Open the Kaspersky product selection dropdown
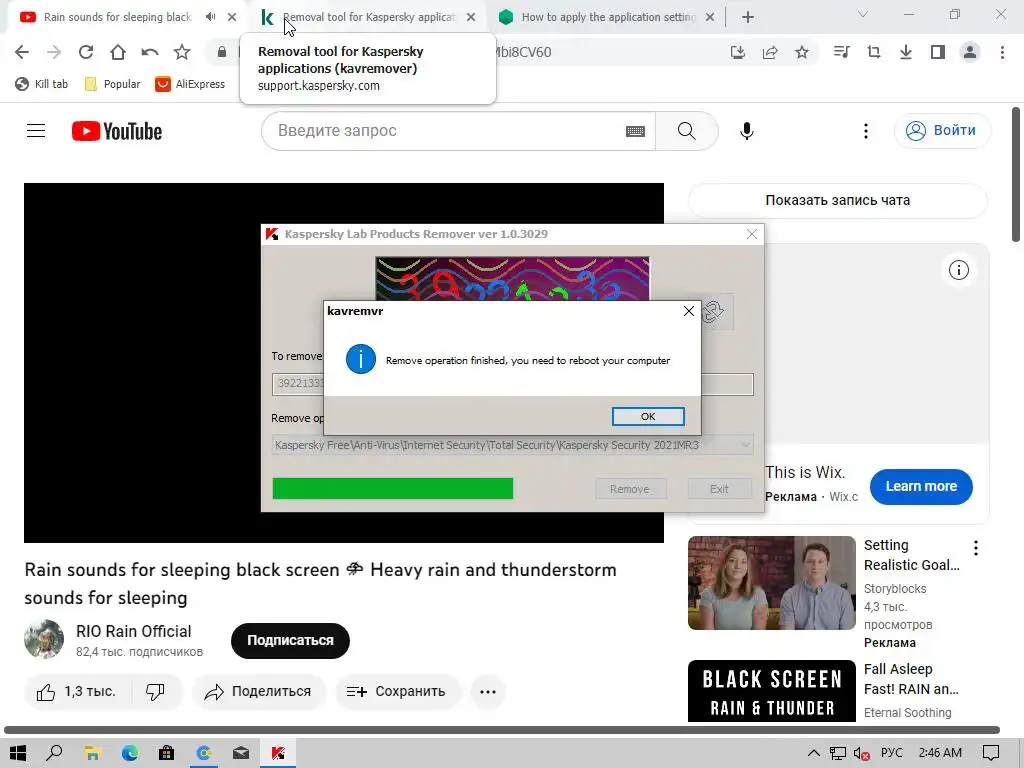The width and height of the screenshot is (1024, 768). point(513,445)
